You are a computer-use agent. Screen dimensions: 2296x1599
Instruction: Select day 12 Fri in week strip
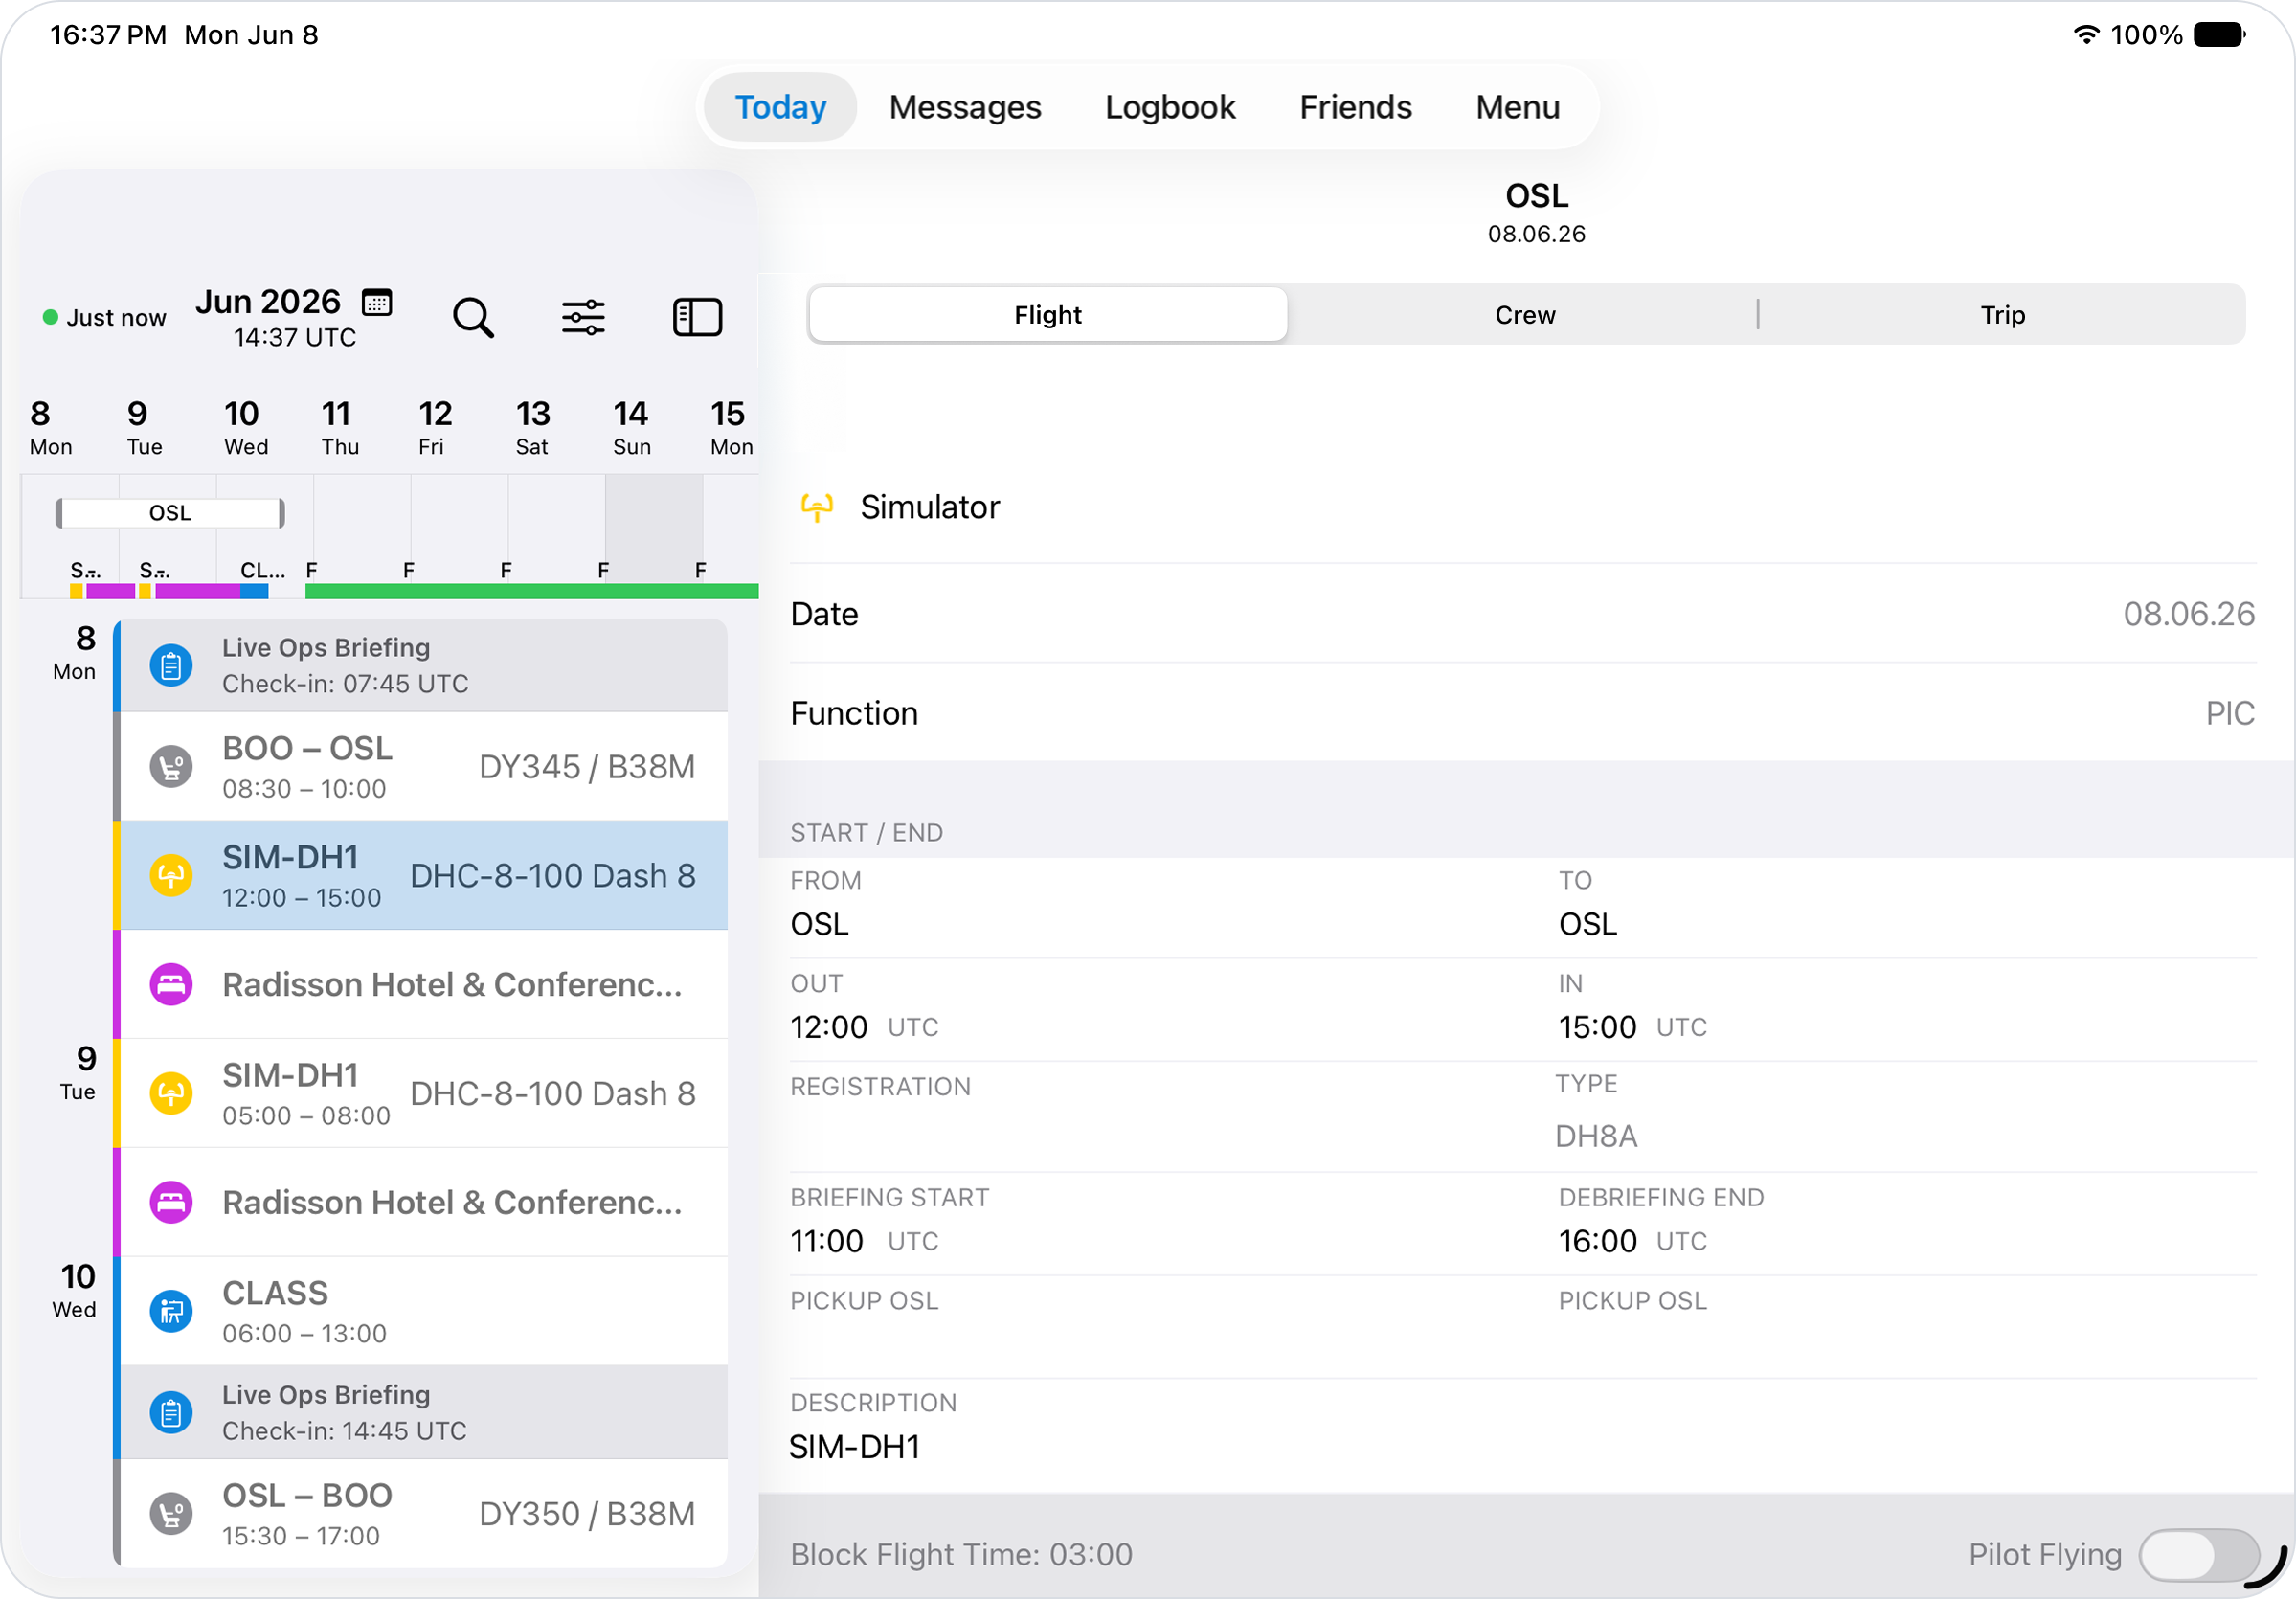(434, 427)
